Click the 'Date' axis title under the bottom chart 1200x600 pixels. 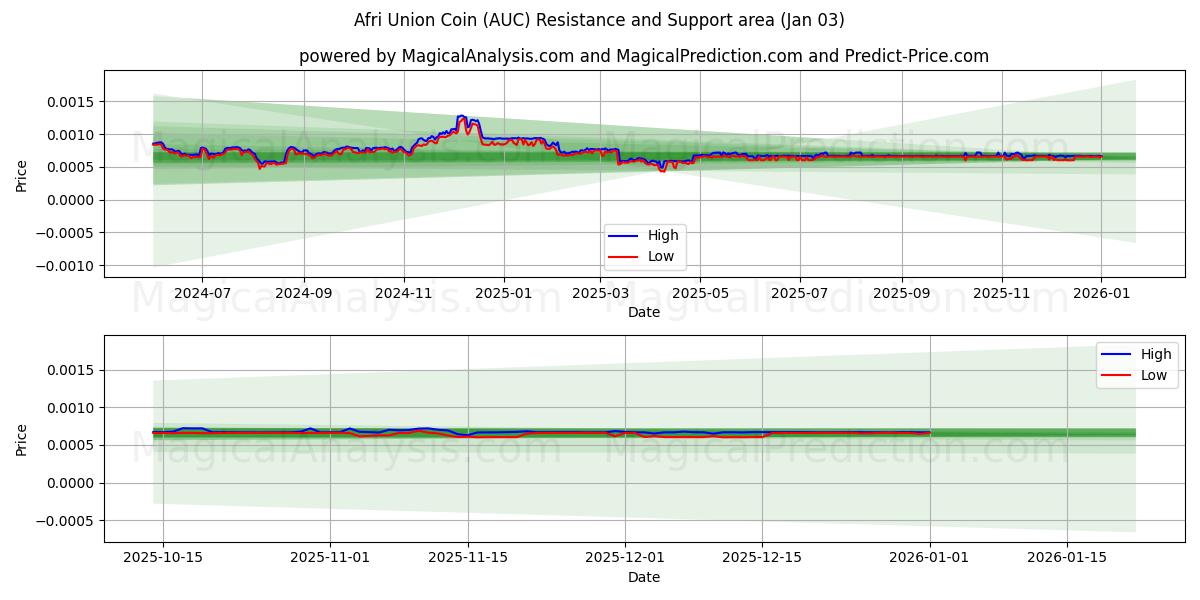click(644, 577)
